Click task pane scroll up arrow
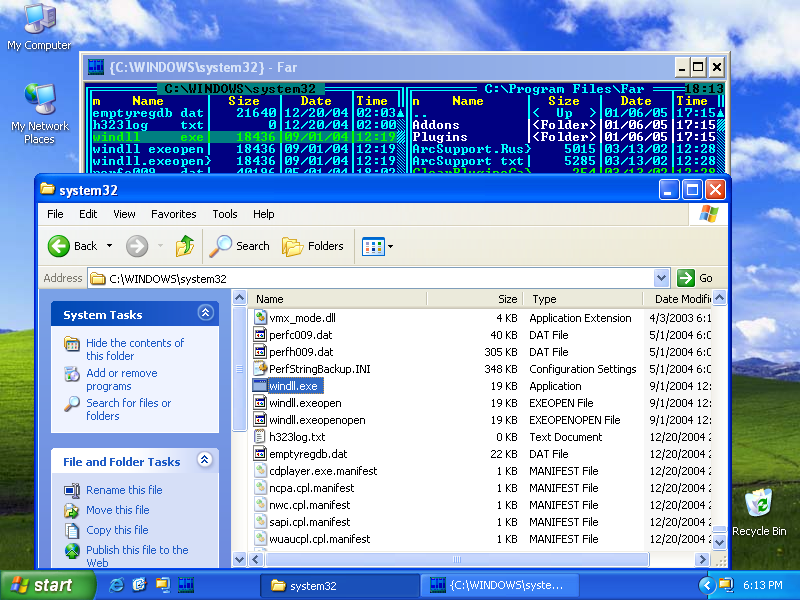This screenshot has width=800, height=600. pyautogui.click(x=239, y=297)
